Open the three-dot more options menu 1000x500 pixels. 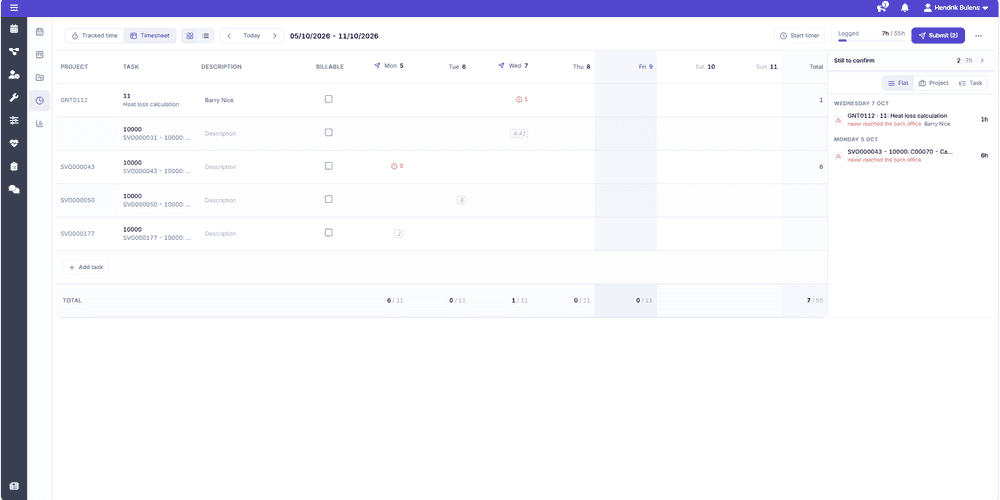click(978, 36)
